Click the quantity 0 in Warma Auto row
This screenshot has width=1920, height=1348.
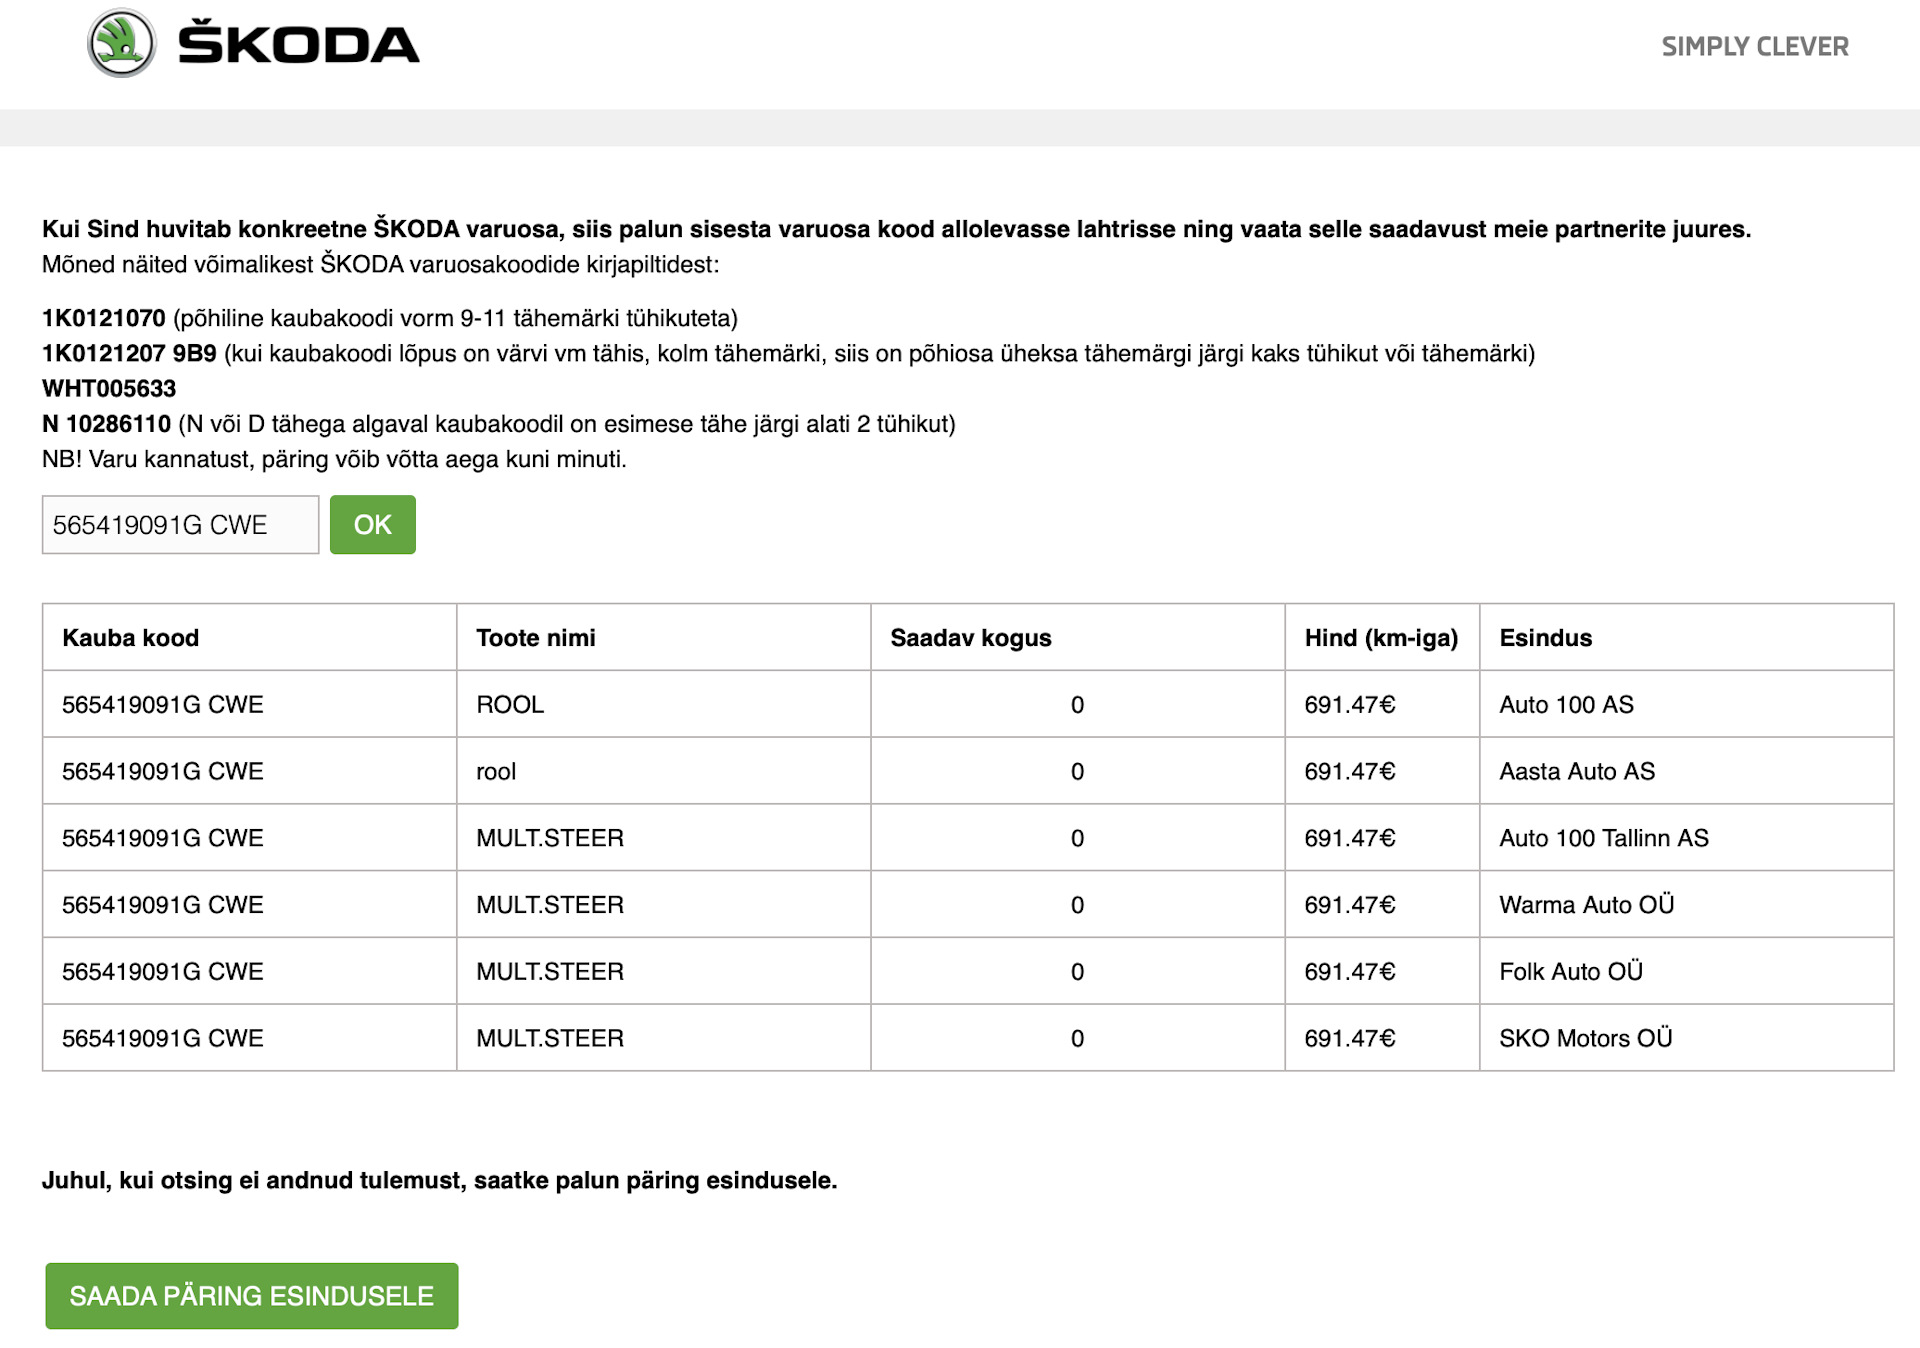coord(1077,905)
